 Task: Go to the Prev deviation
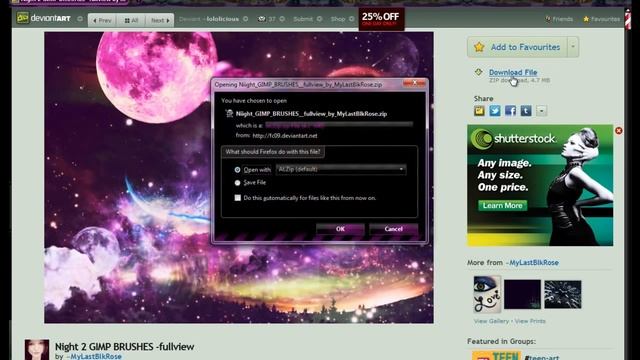(102, 20)
